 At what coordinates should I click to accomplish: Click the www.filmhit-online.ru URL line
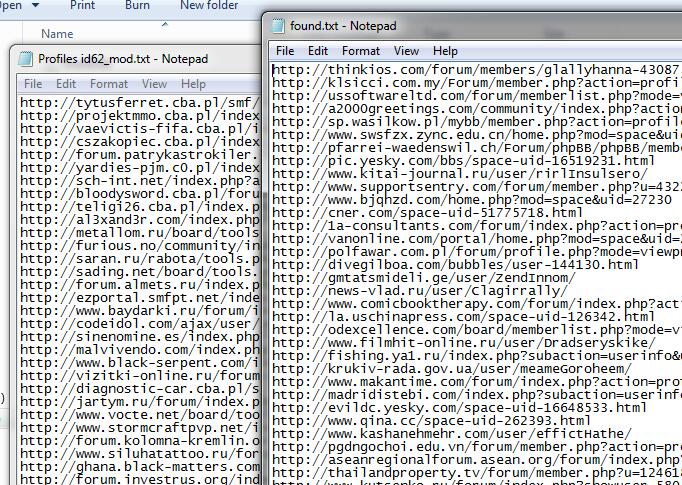pos(464,343)
